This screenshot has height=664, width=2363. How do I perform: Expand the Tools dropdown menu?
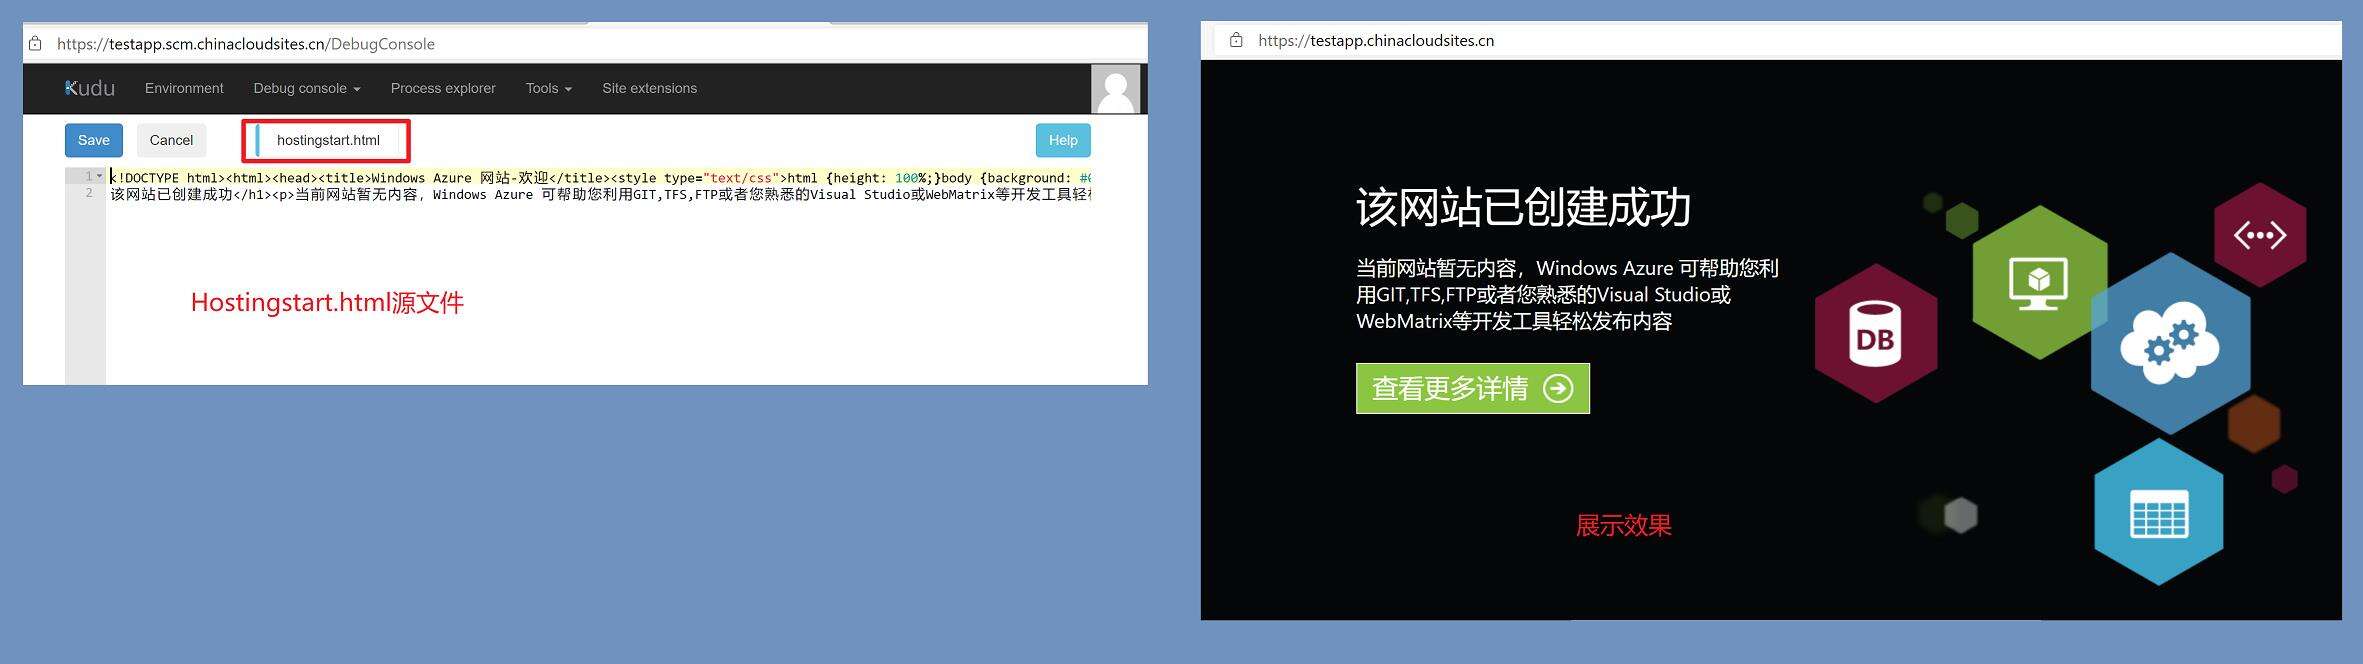tap(549, 88)
